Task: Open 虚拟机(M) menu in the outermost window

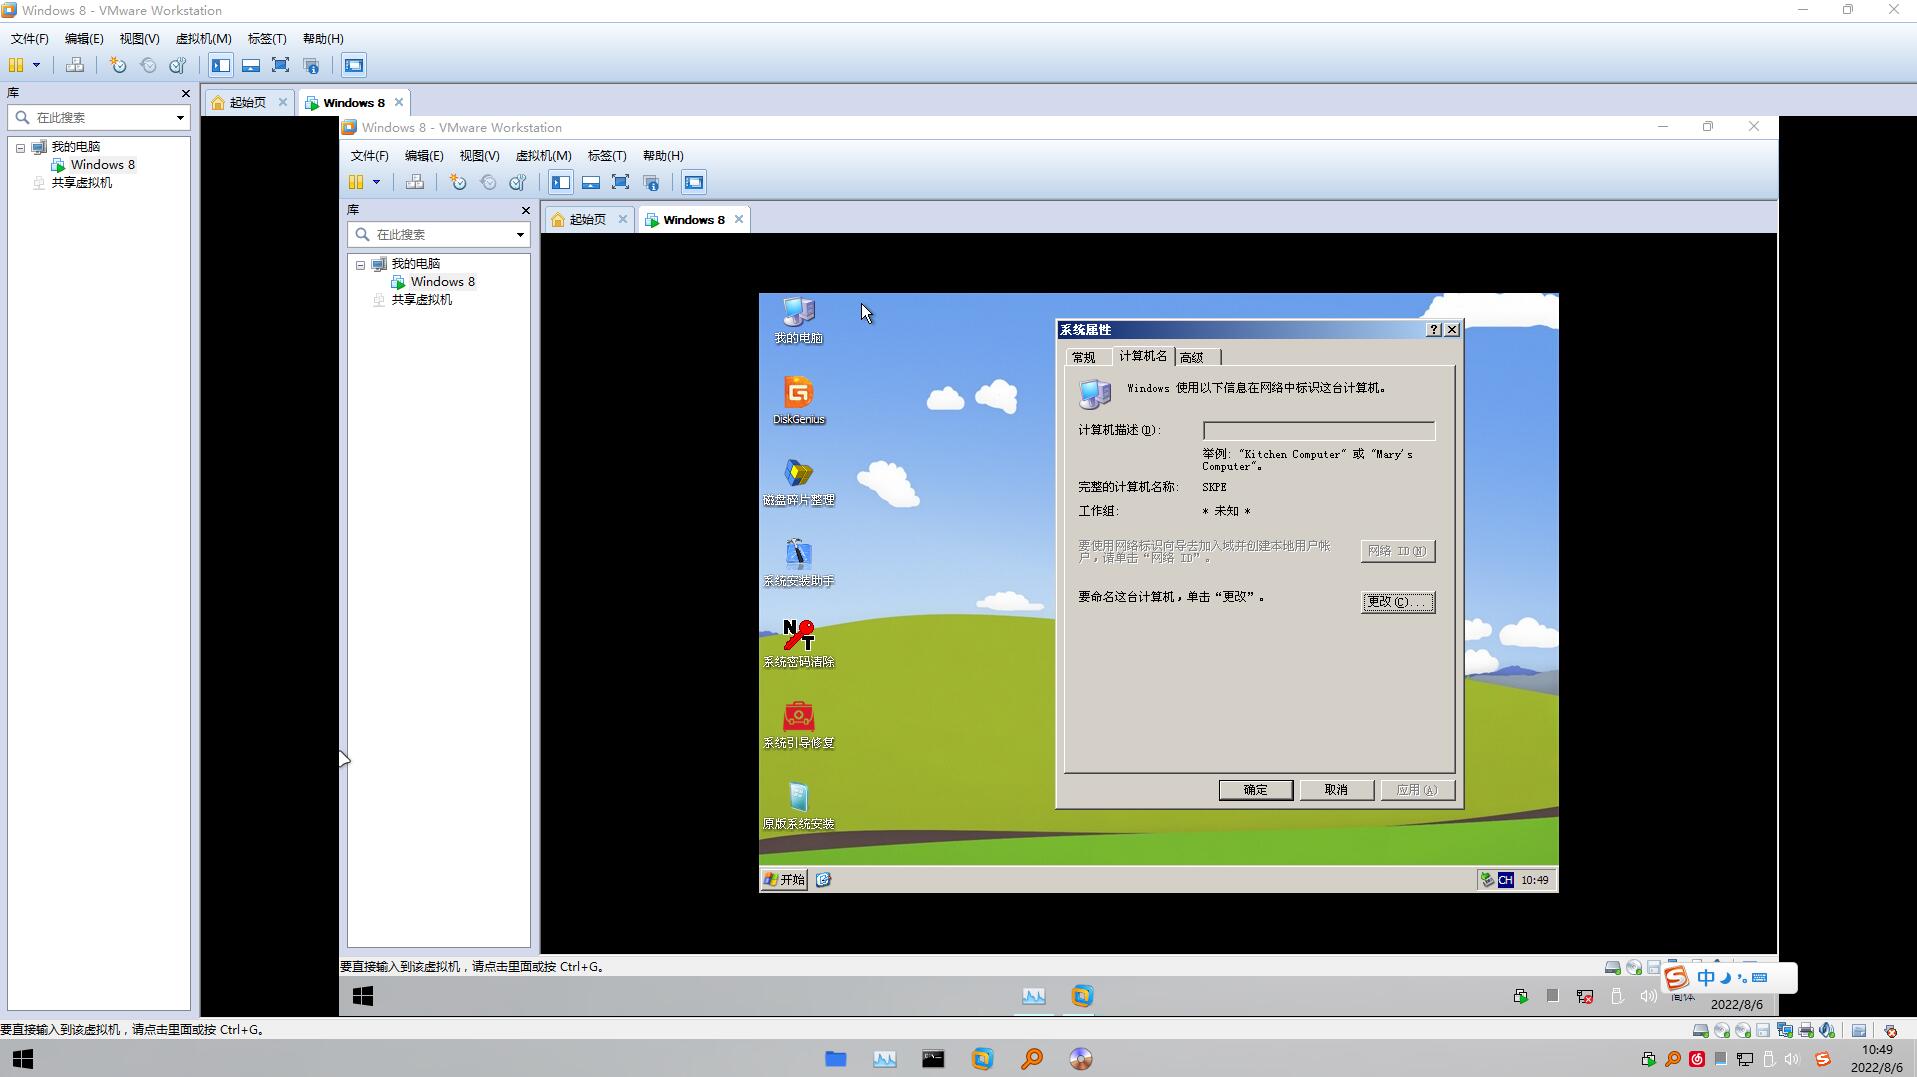Action: pyautogui.click(x=203, y=39)
